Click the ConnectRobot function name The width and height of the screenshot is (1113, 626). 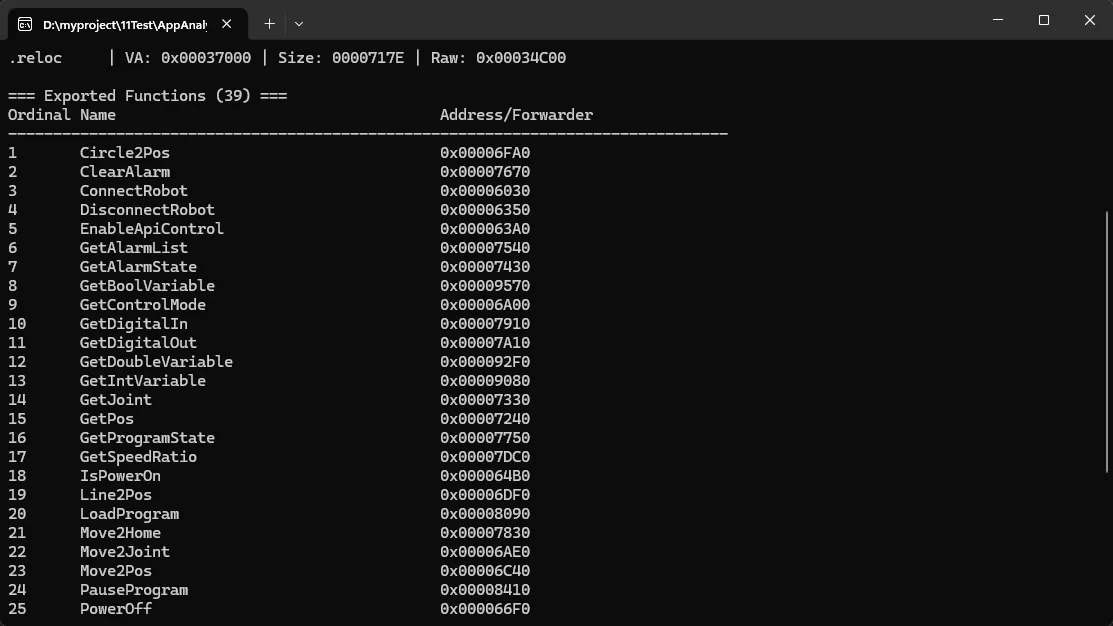click(x=133, y=191)
